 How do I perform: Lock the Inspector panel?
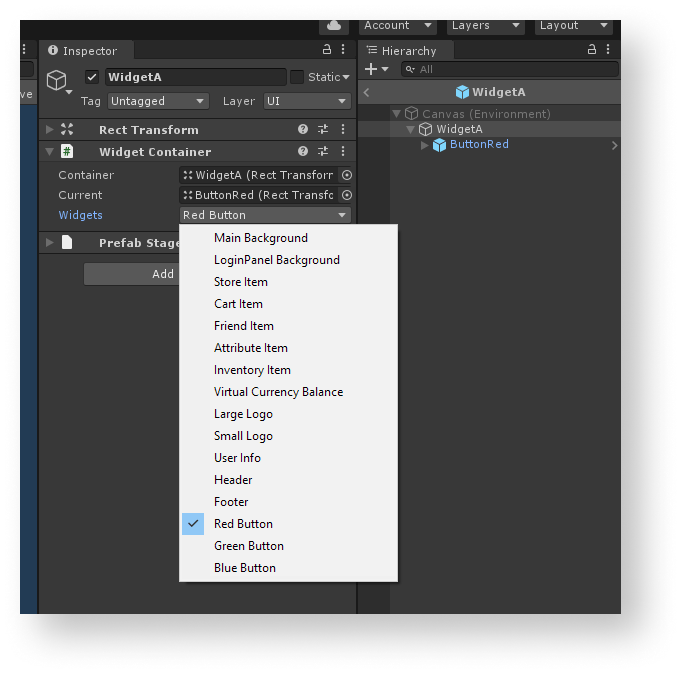(x=326, y=49)
